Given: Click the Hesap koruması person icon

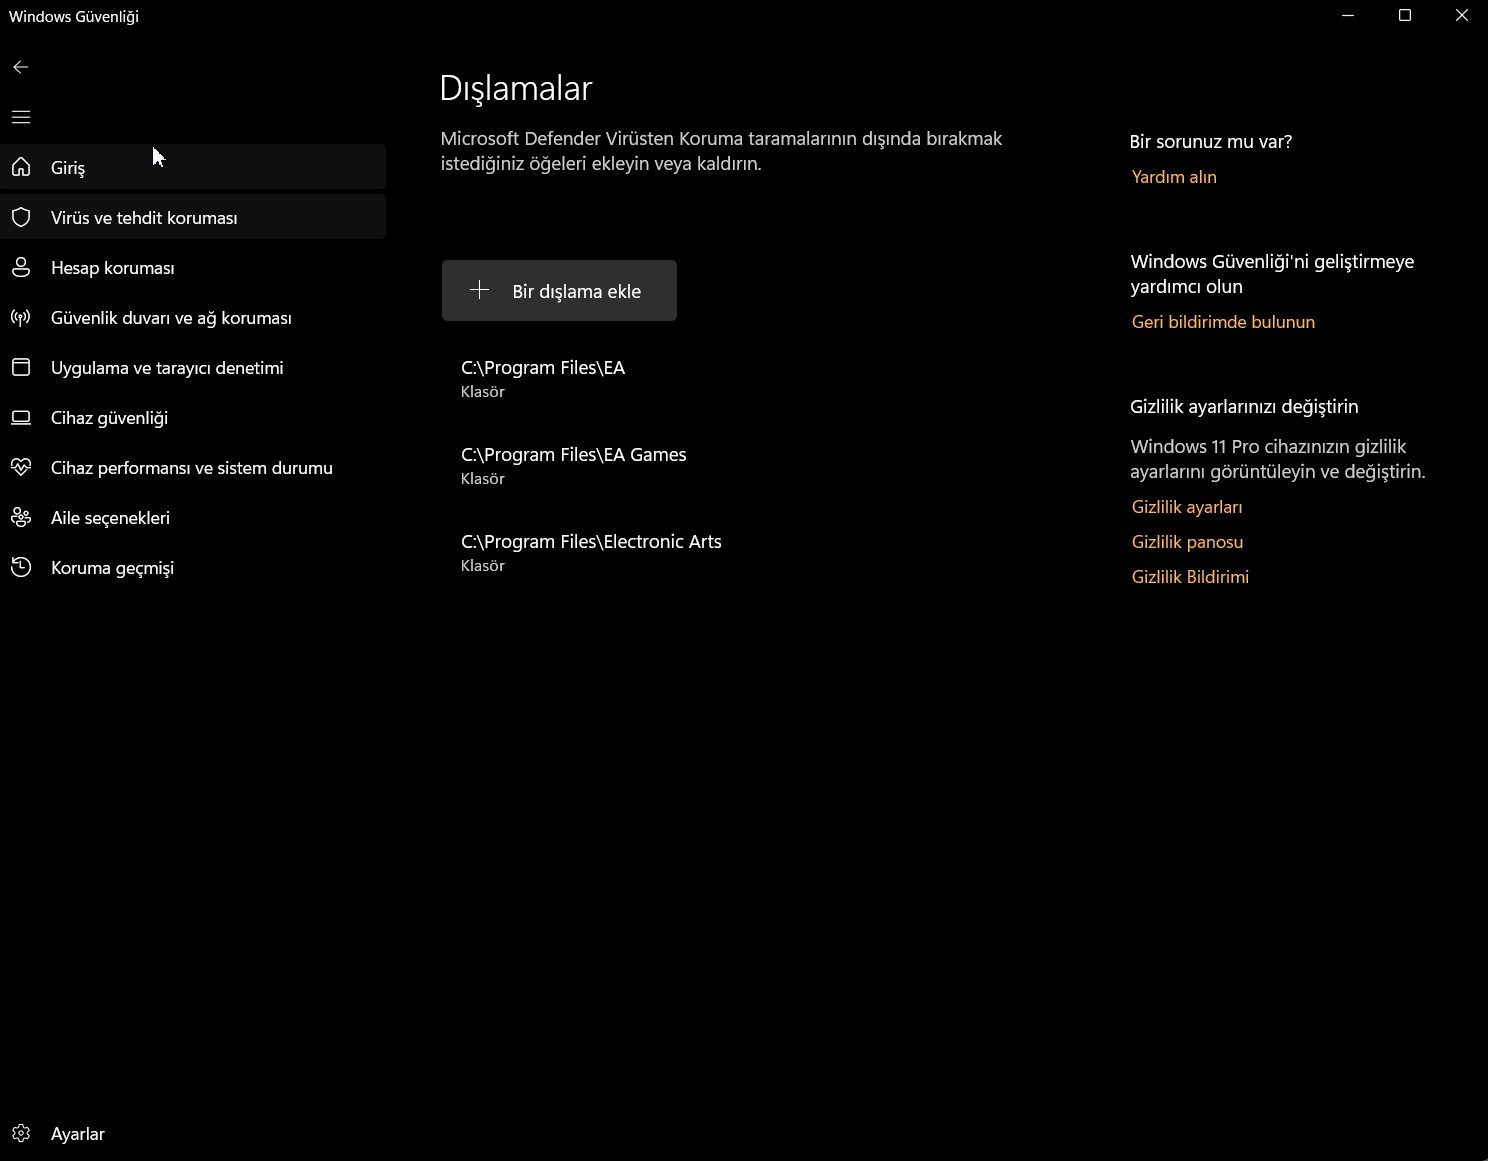Looking at the screenshot, I should [21, 267].
